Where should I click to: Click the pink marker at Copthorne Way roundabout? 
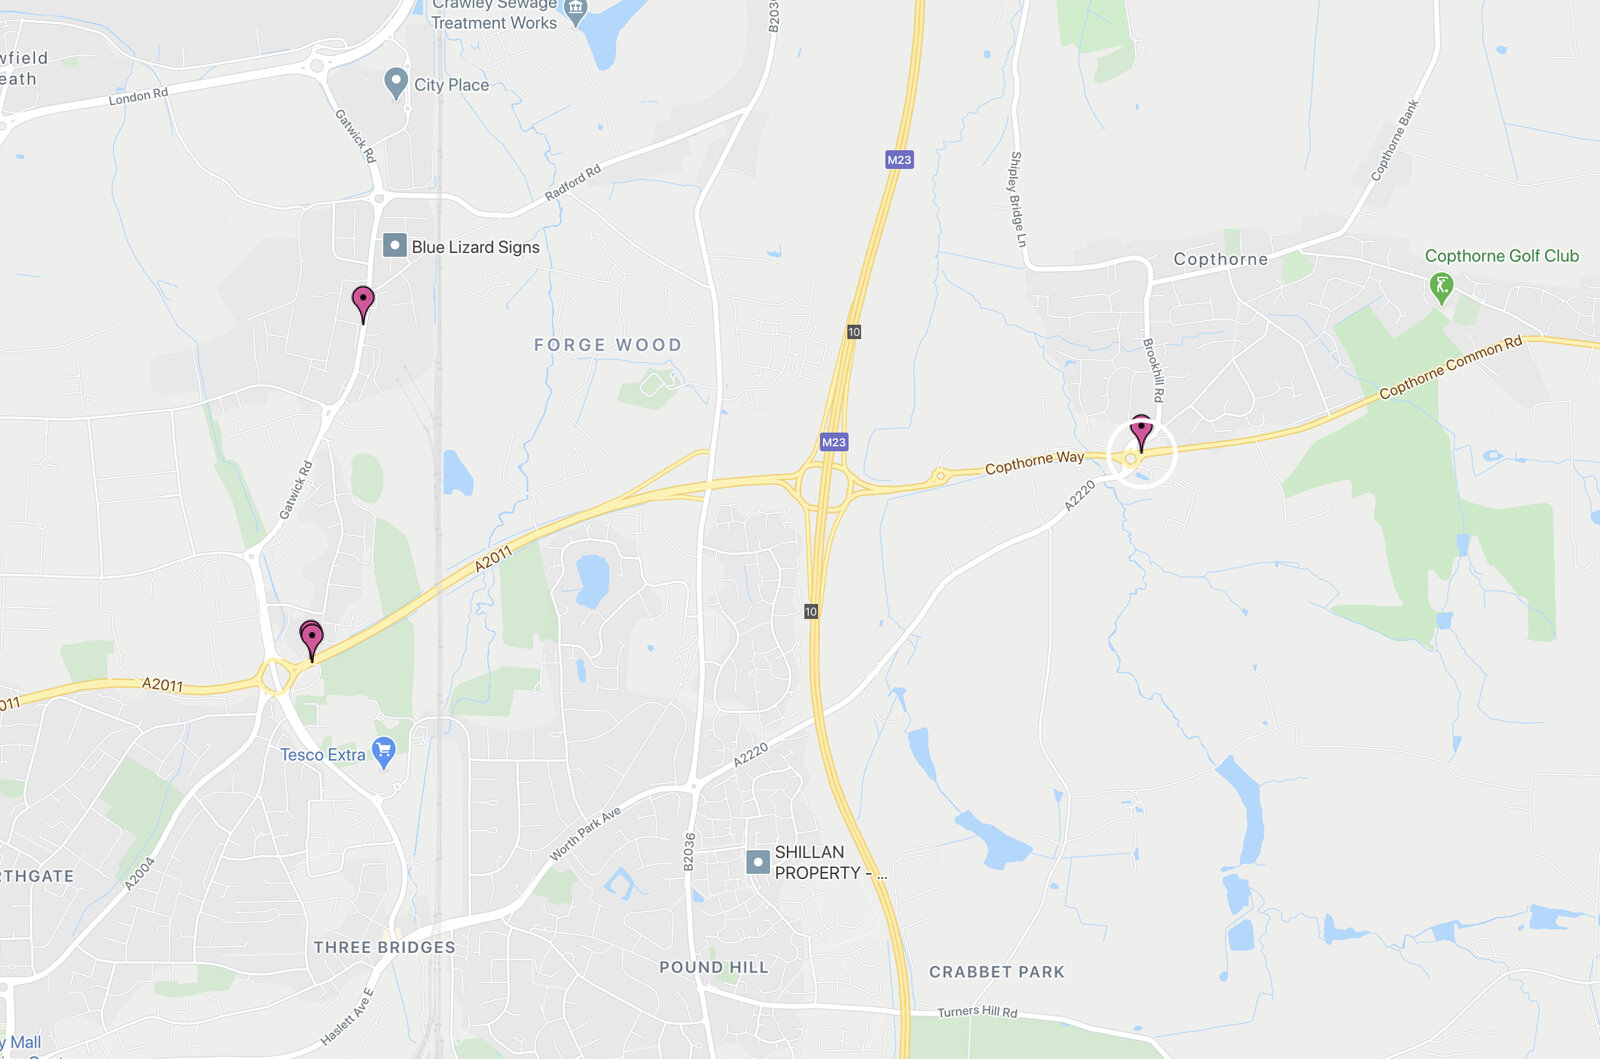pyautogui.click(x=1141, y=434)
